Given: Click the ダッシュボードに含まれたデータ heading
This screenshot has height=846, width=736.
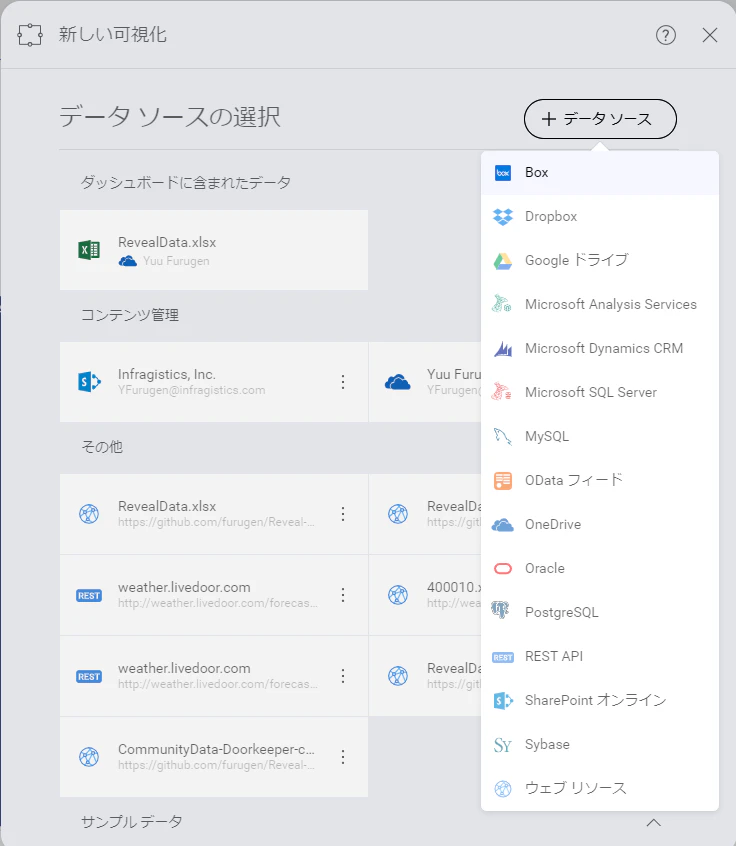Looking at the screenshot, I should (186, 182).
